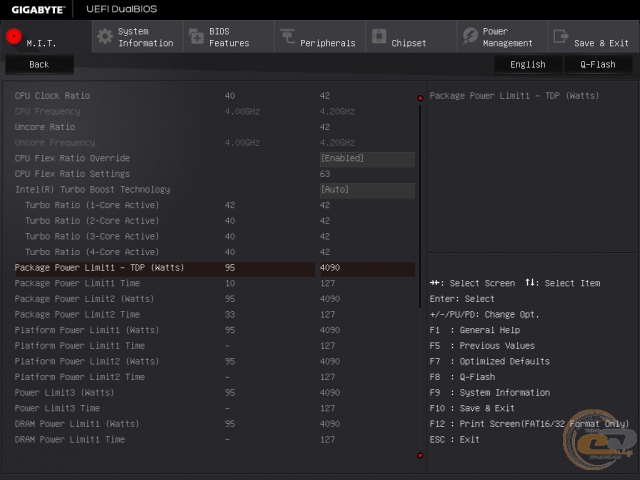Click Platform Power Limit1 (Watts) label
The height and width of the screenshot is (480, 640).
click(x=87, y=330)
